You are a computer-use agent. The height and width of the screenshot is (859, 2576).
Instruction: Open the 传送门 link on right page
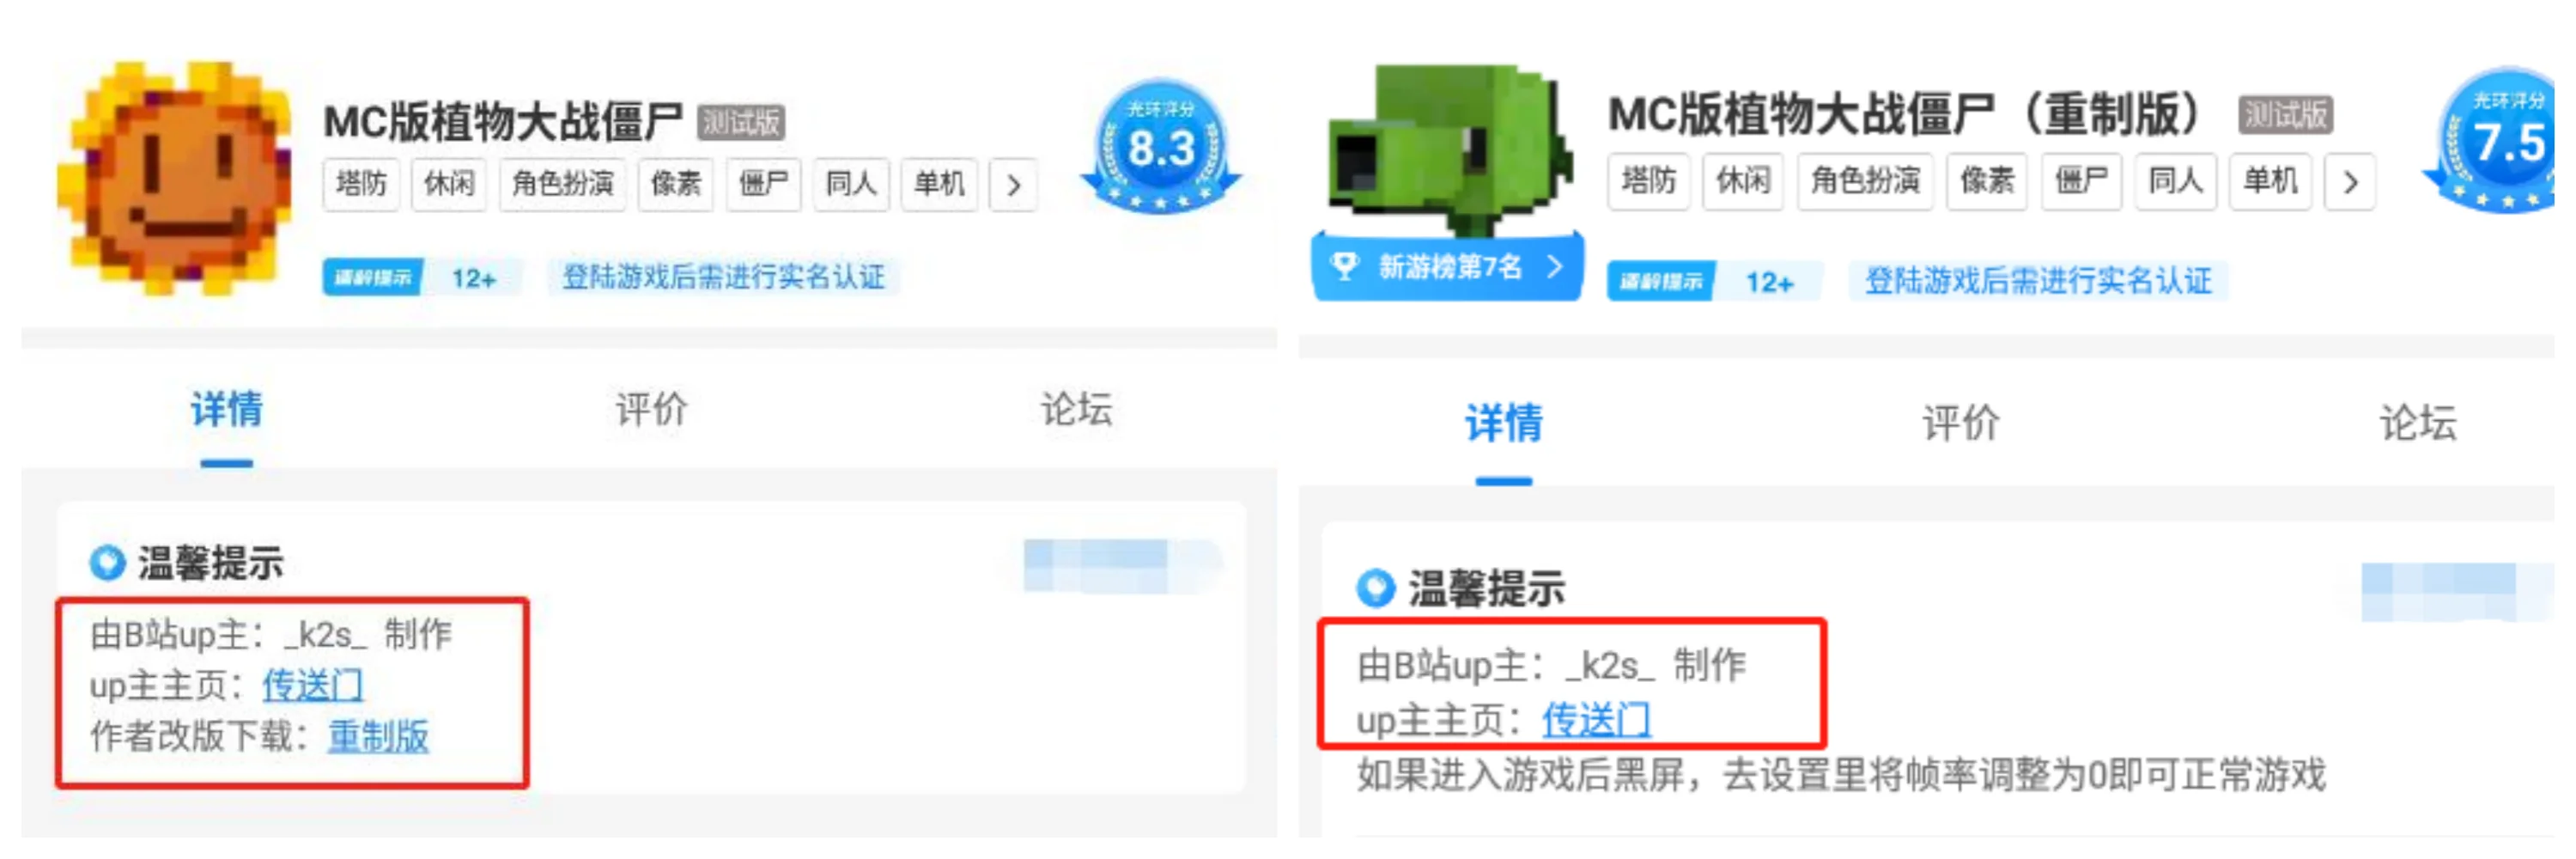(x=1595, y=719)
